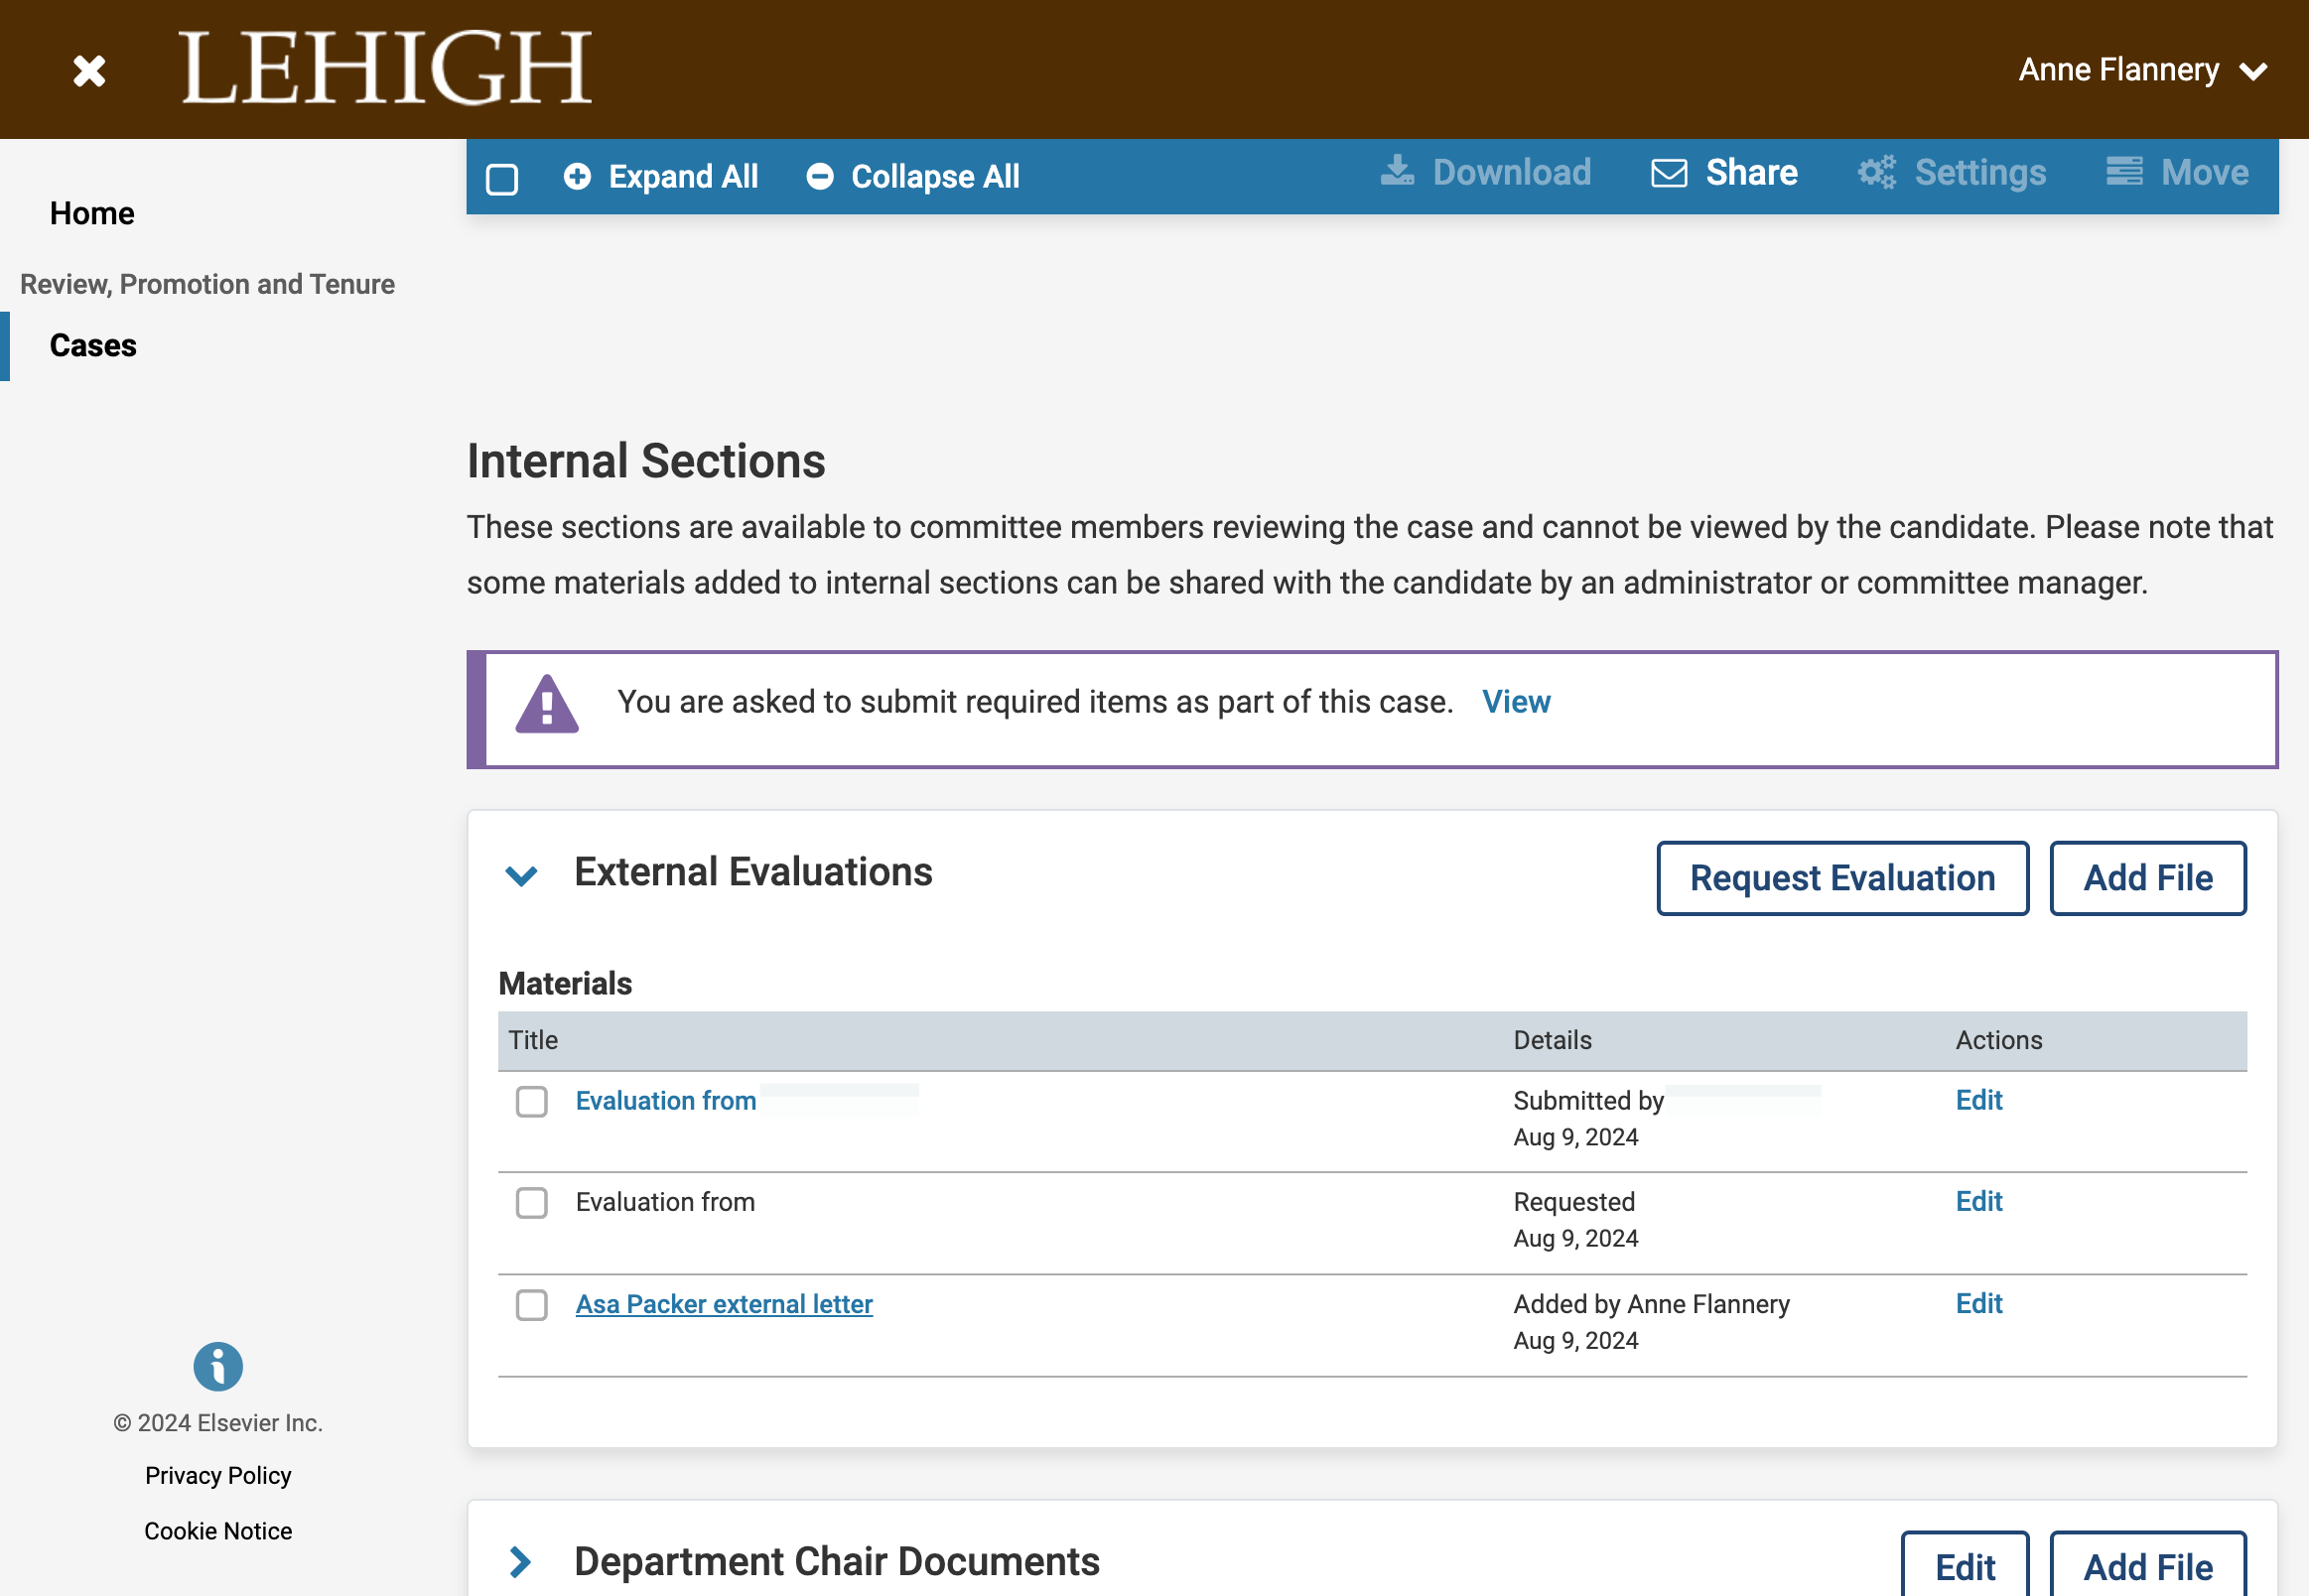Open Cases in the sidebar
The width and height of the screenshot is (2309, 1596).
pos(93,345)
